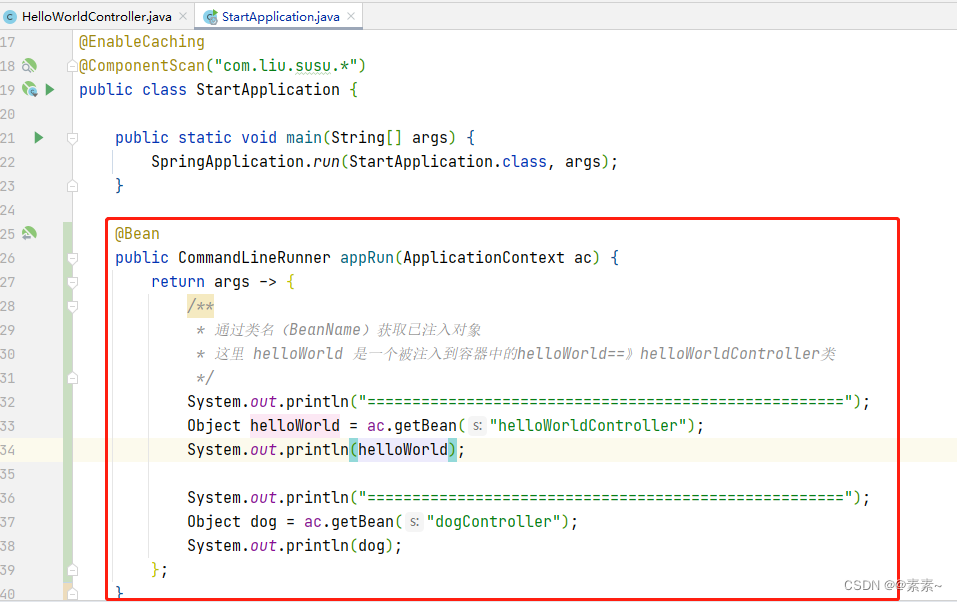Viewport: 957px width, 602px height.
Task: Run StartApplication via the green arrow on line 19
Action: [x=51, y=89]
